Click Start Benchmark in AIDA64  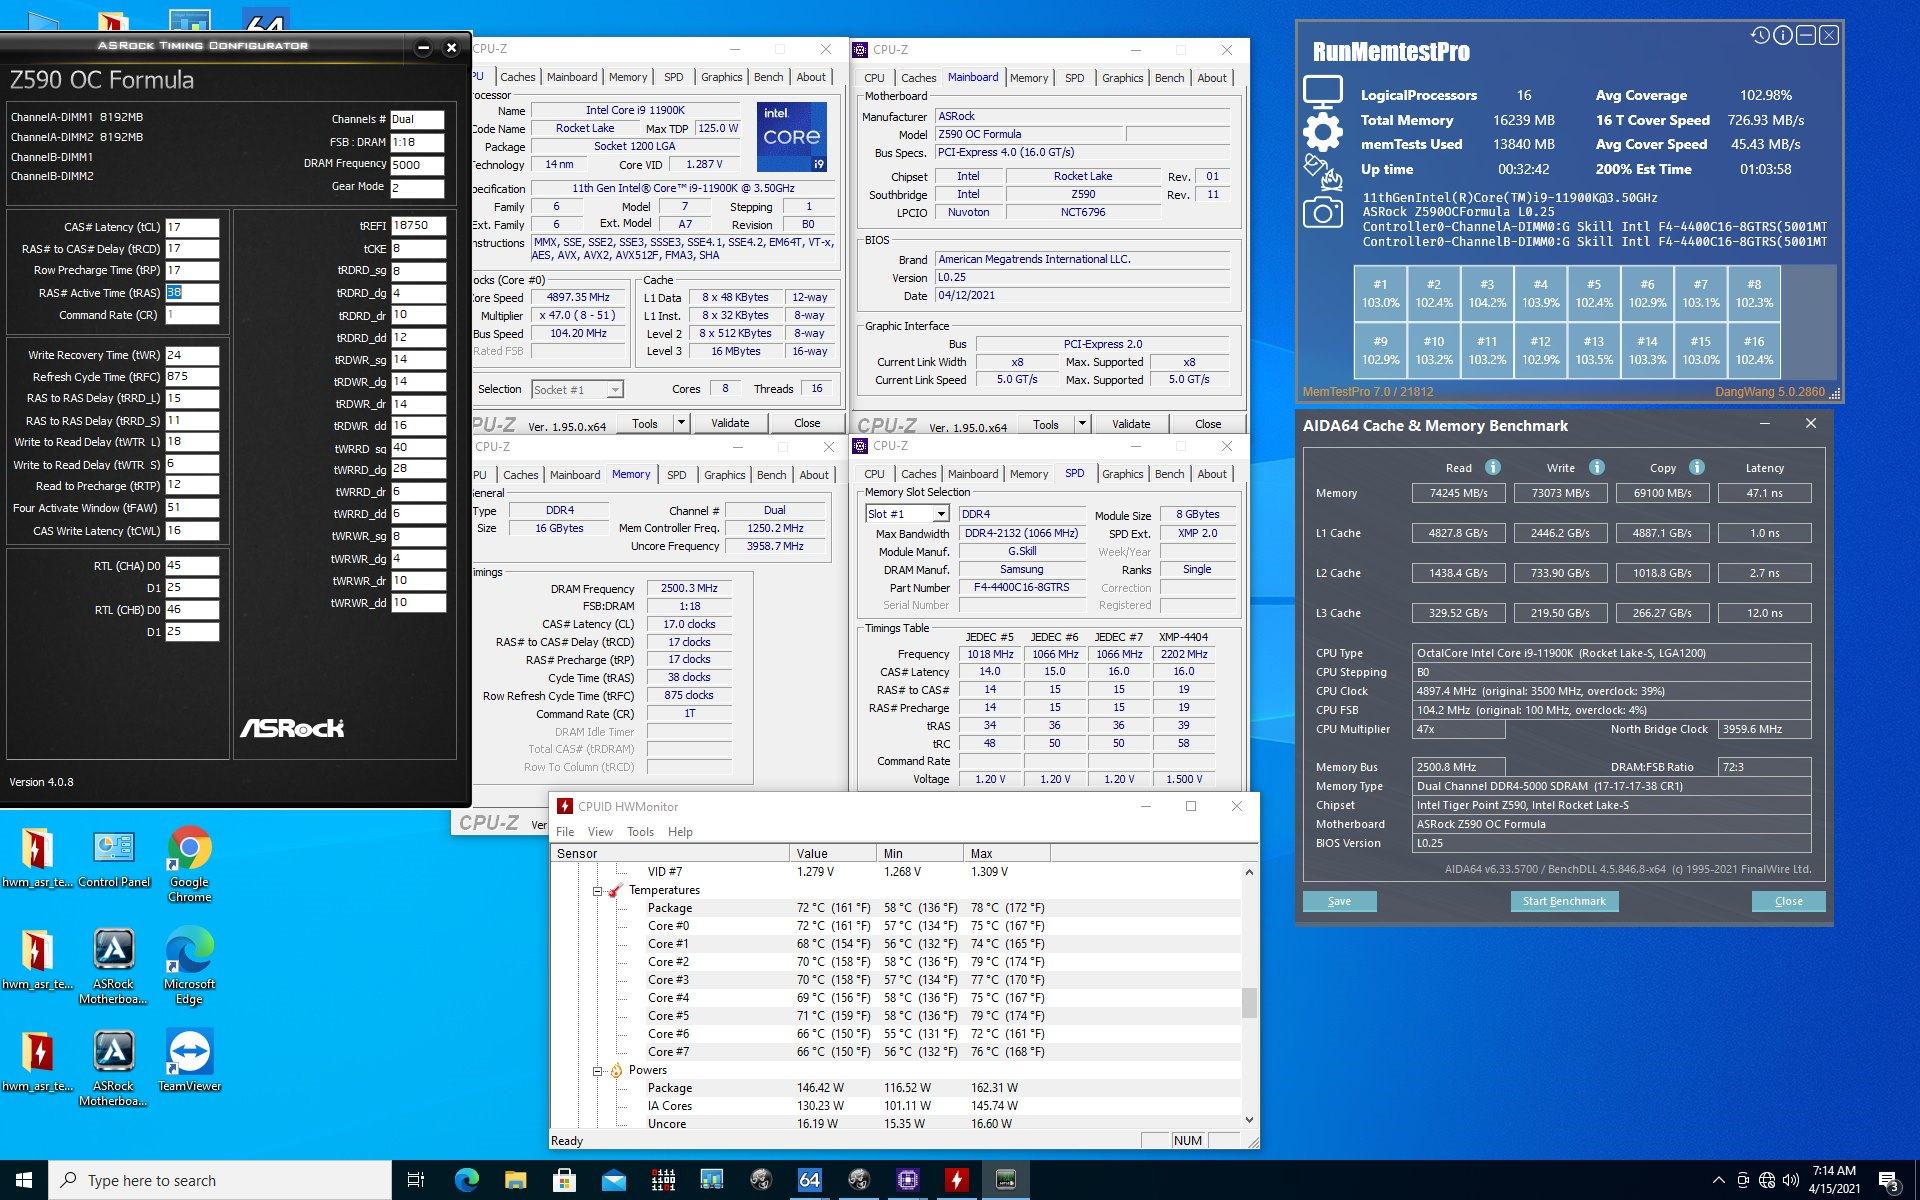click(1564, 901)
